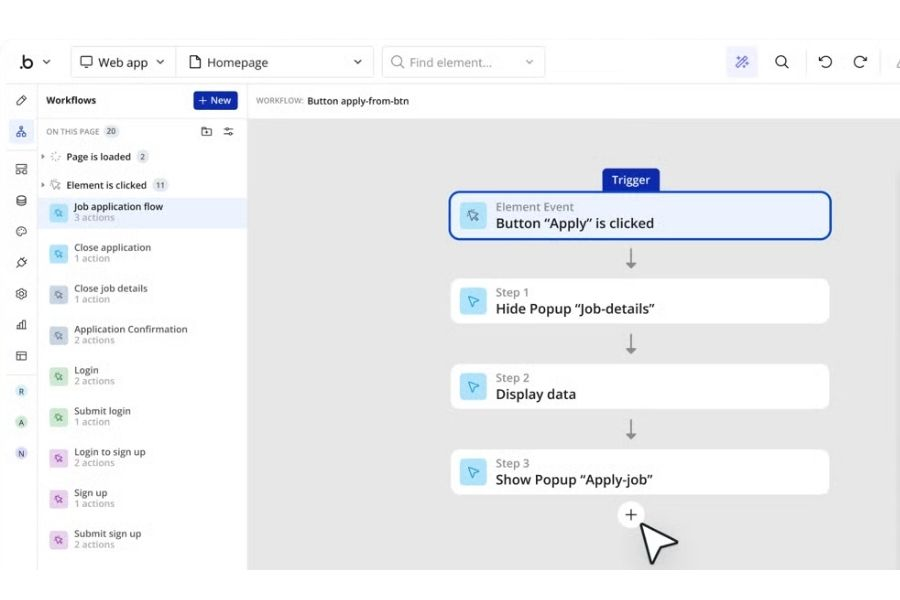Click the new folder icon in Workflows panel

pos(206,131)
